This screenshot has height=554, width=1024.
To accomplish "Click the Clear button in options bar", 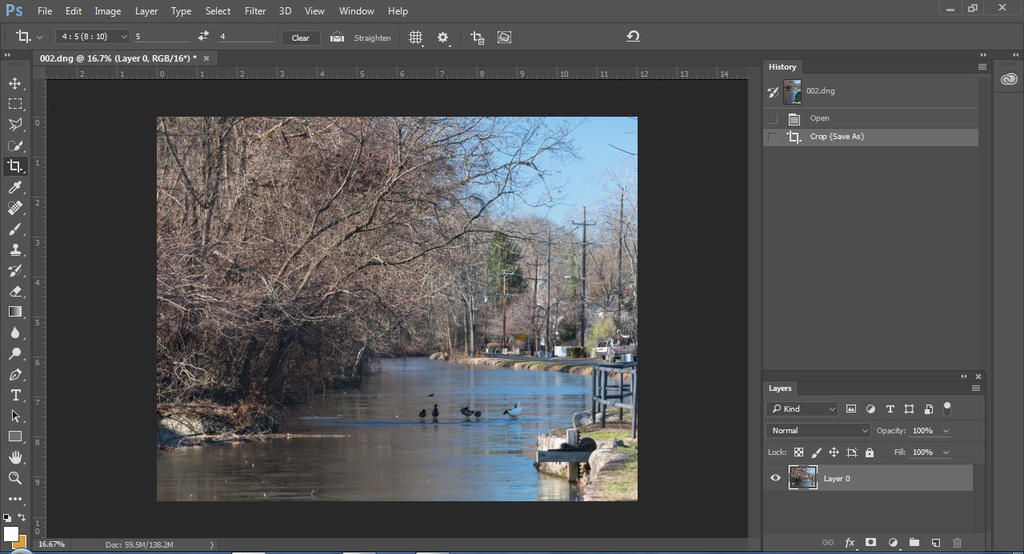I will point(300,38).
